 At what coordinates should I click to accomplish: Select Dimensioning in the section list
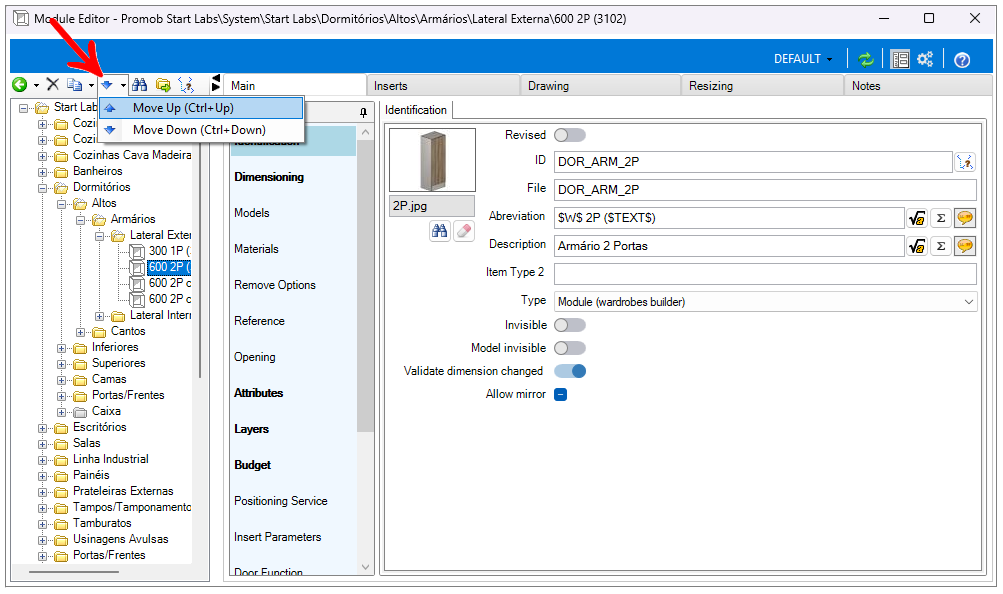click(x=269, y=177)
